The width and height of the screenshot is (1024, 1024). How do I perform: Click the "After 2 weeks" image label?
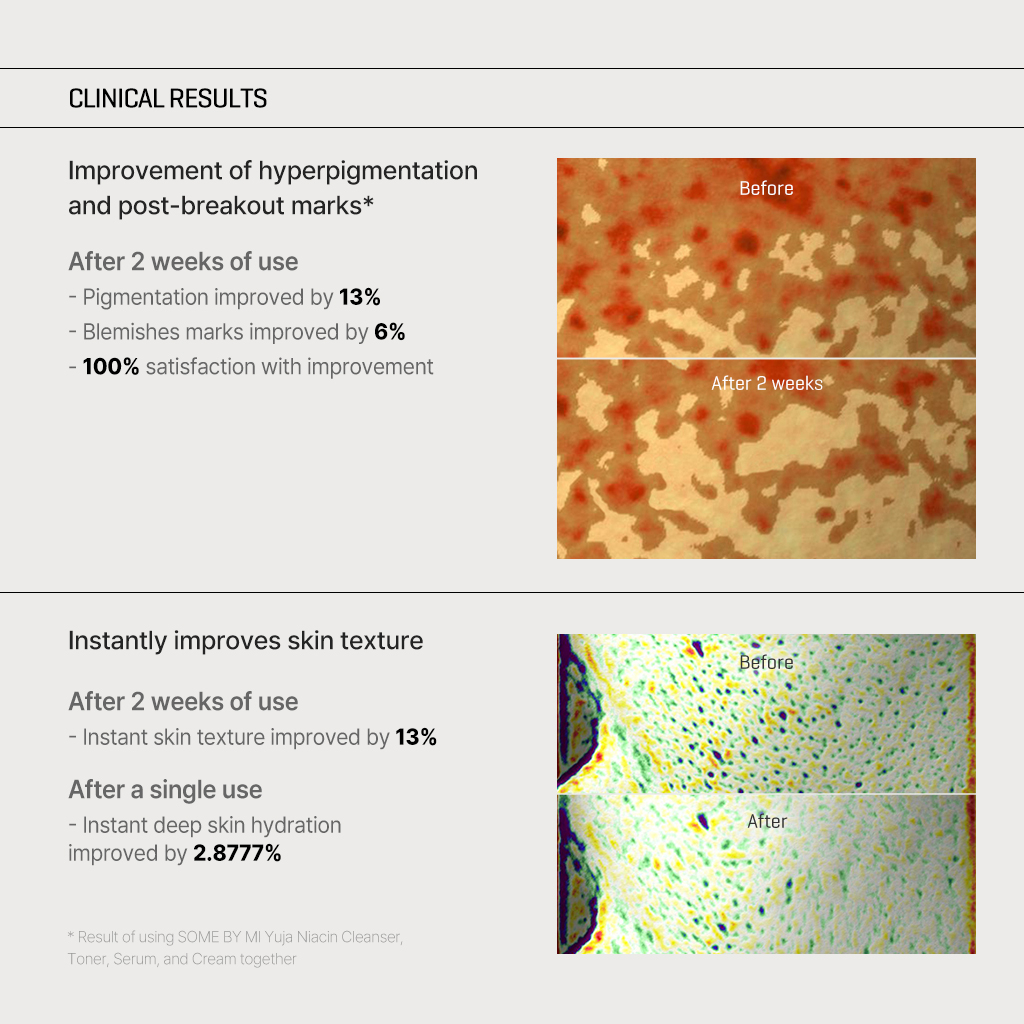coord(766,383)
